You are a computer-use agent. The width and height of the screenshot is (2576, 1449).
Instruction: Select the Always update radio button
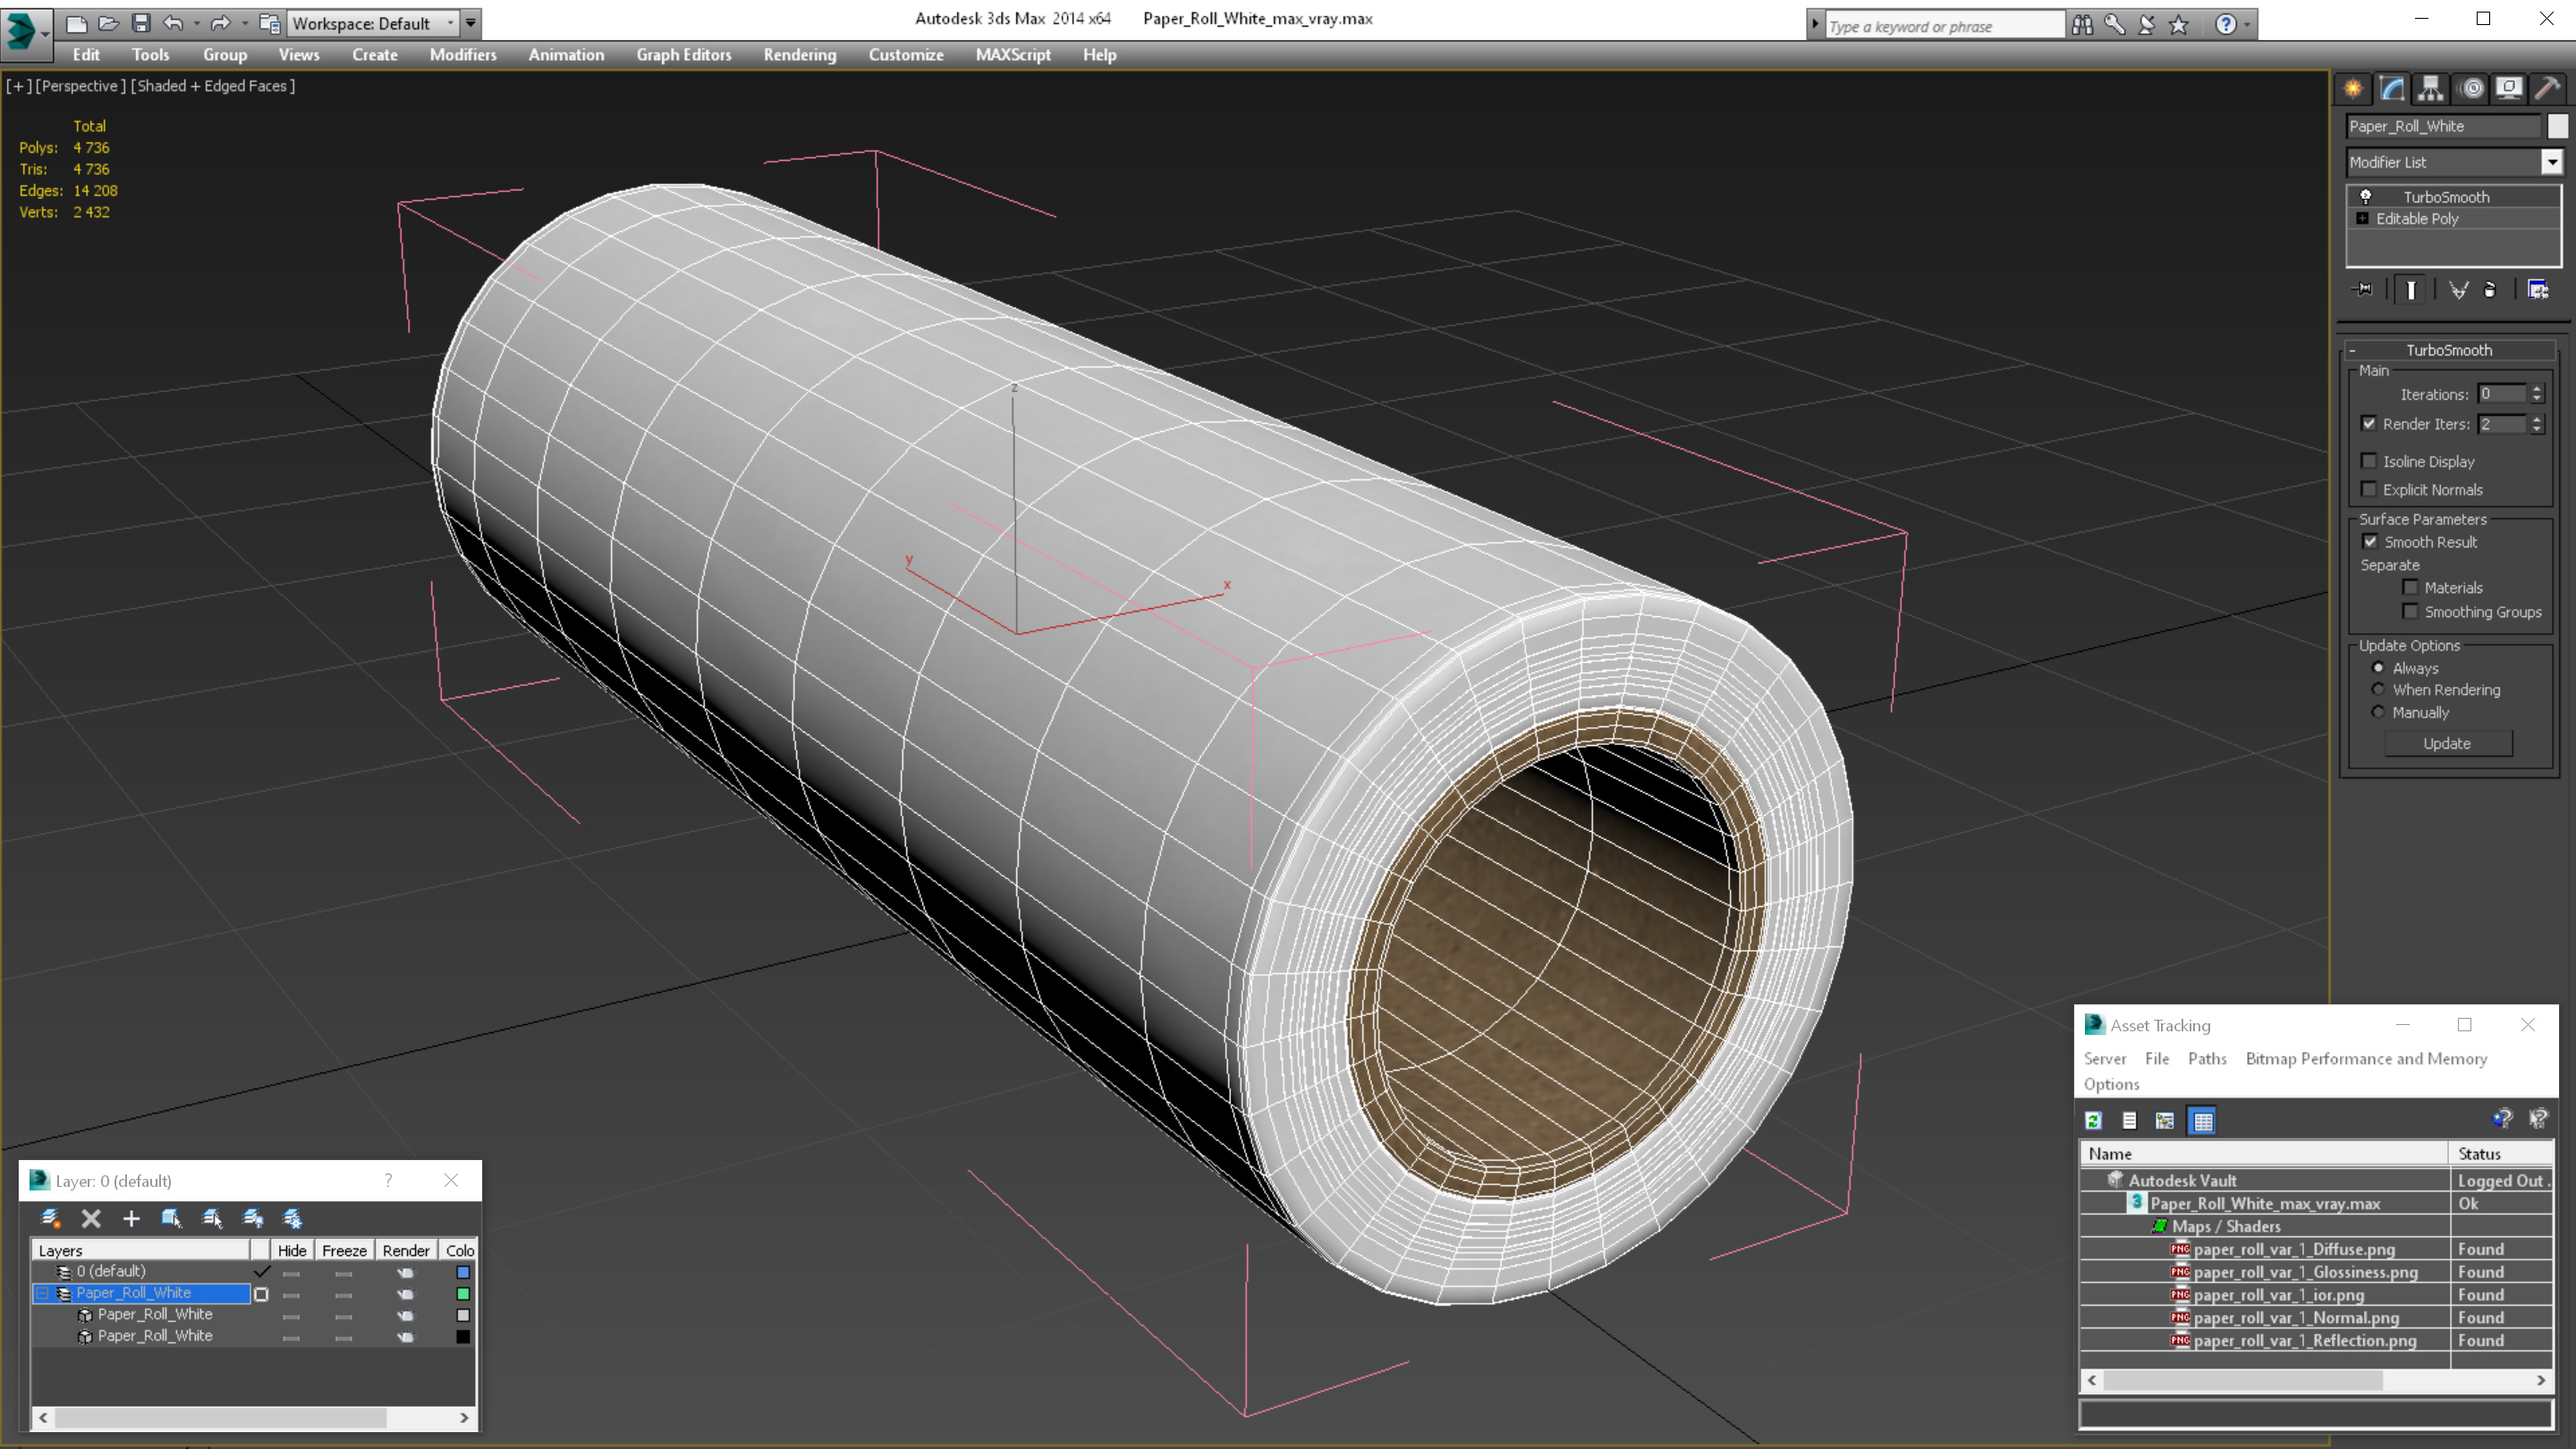[2379, 668]
